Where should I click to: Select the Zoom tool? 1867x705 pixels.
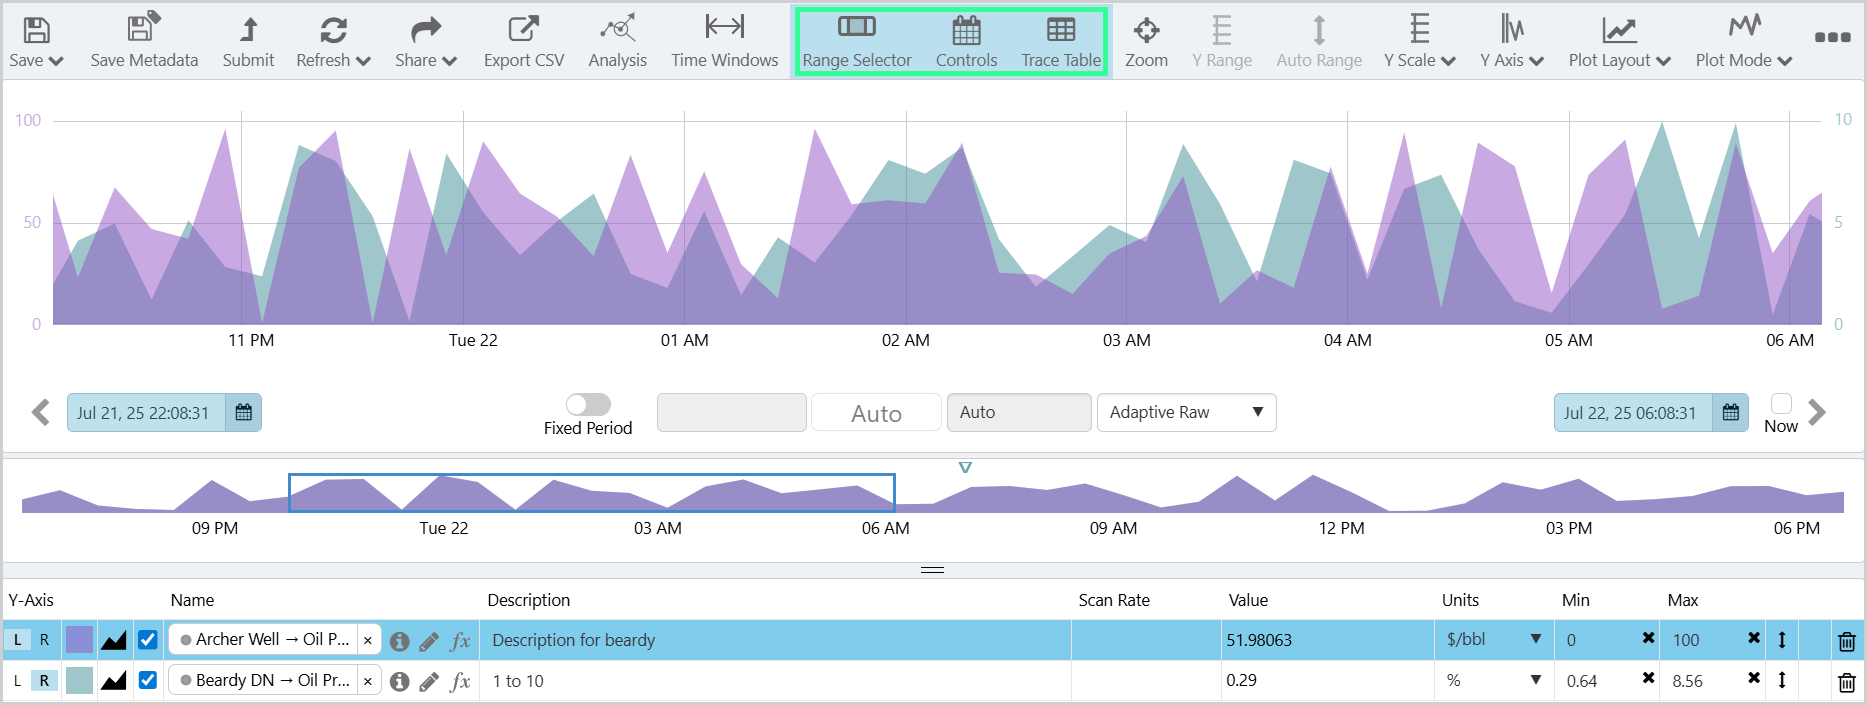1146,30
